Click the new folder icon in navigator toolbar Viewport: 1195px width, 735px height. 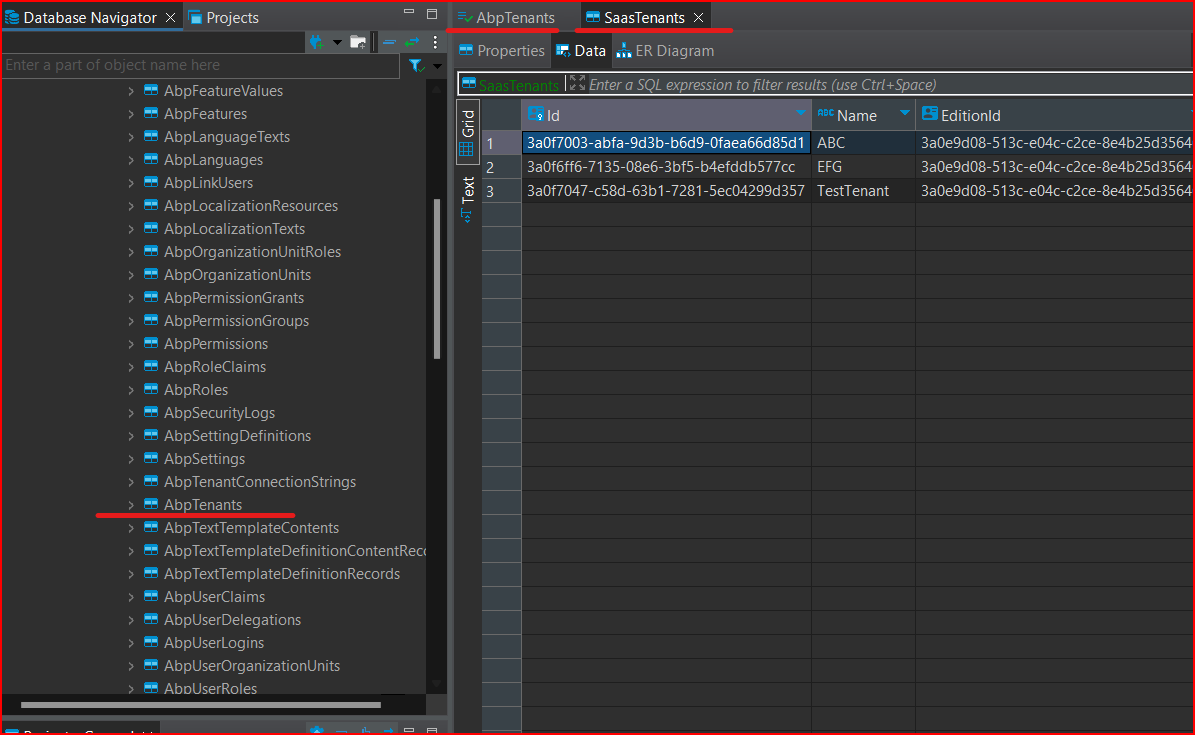pos(357,42)
